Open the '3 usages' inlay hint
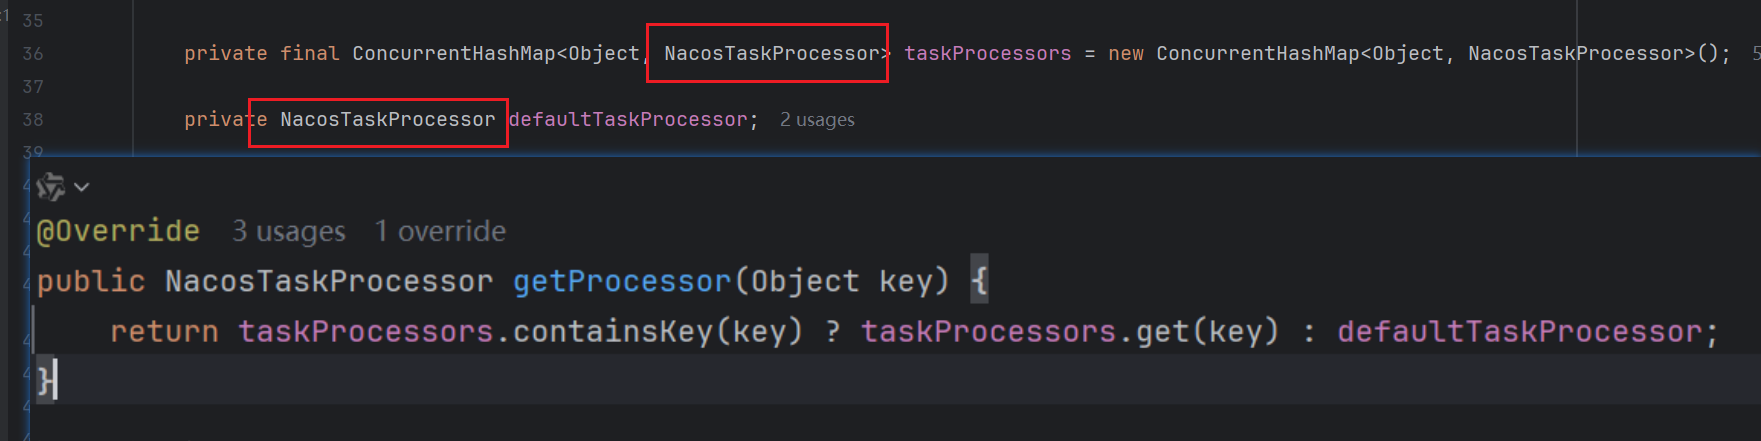 (288, 232)
